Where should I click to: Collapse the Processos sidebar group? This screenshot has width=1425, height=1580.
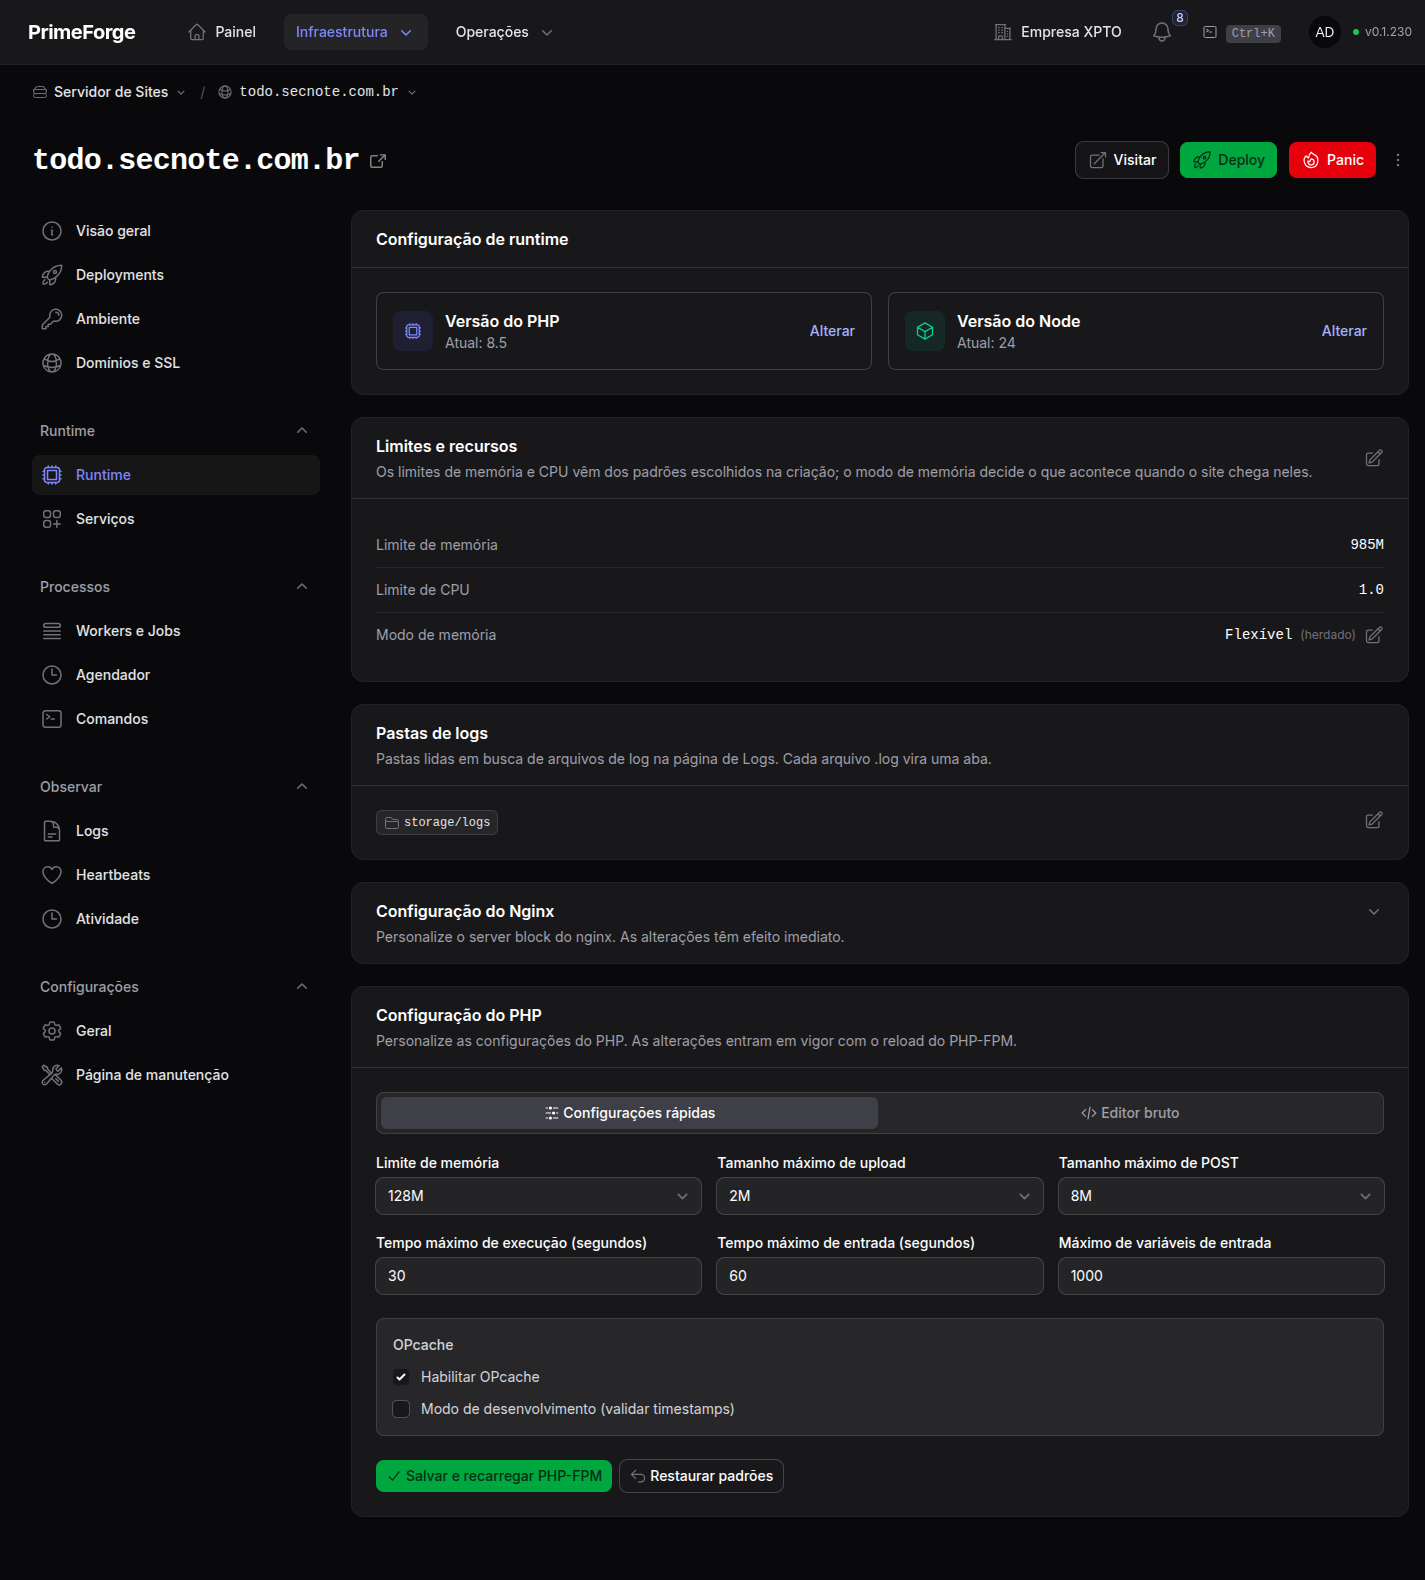(x=302, y=587)
